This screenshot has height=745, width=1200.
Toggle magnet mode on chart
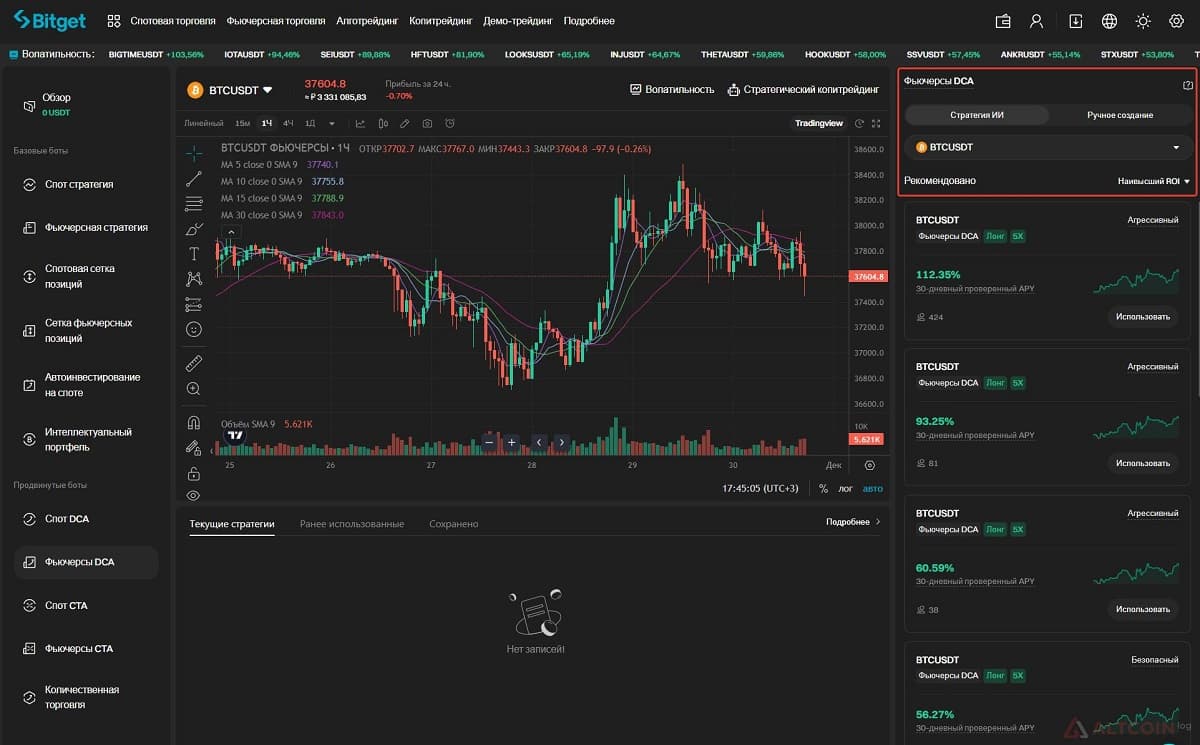[x=194, y=422]
